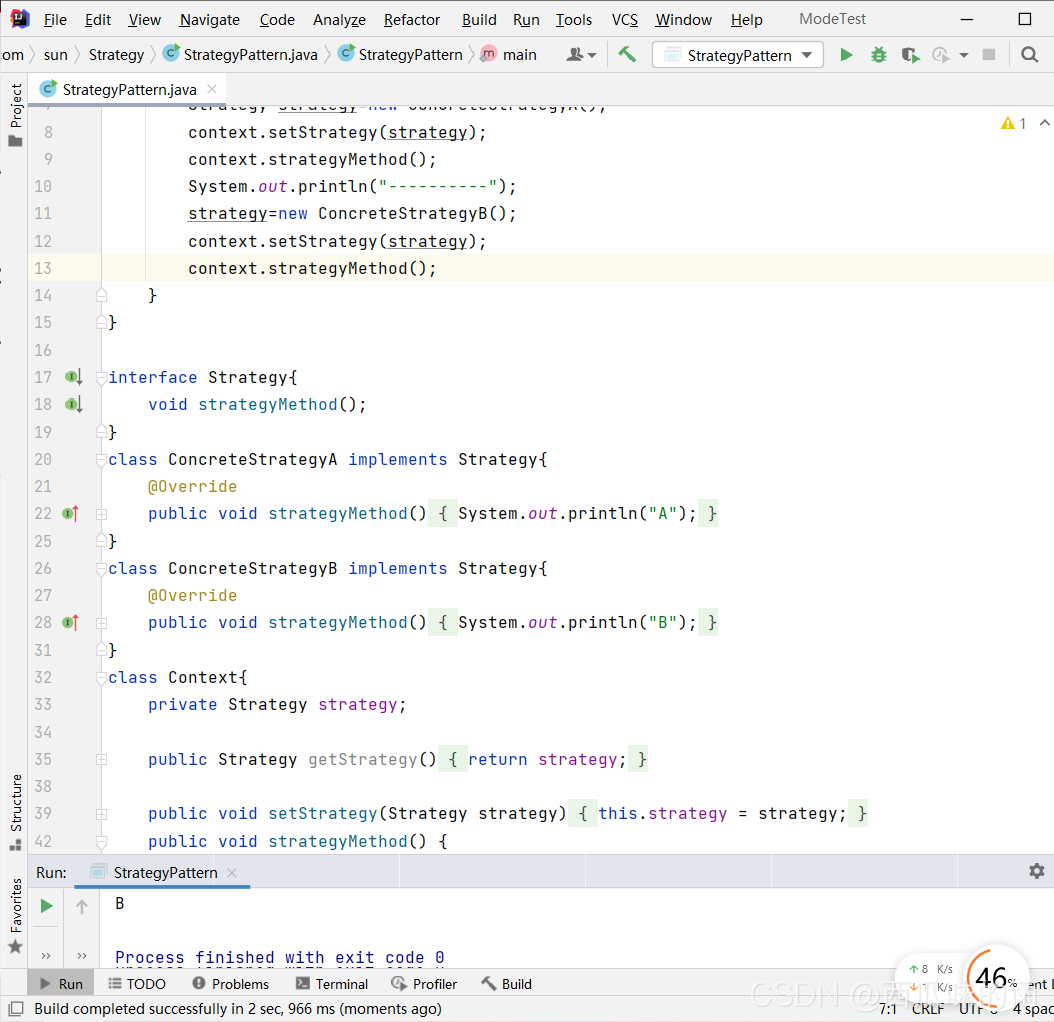
Task: Open StrategyPattern run configuration dropdown
Action: 737,55
